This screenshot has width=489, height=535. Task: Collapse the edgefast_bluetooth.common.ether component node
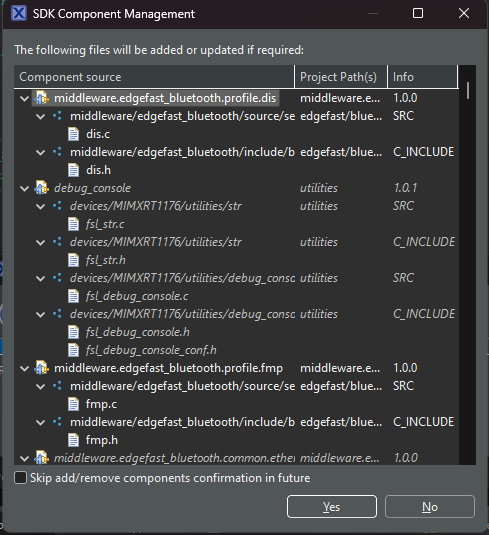coord(24,458)
